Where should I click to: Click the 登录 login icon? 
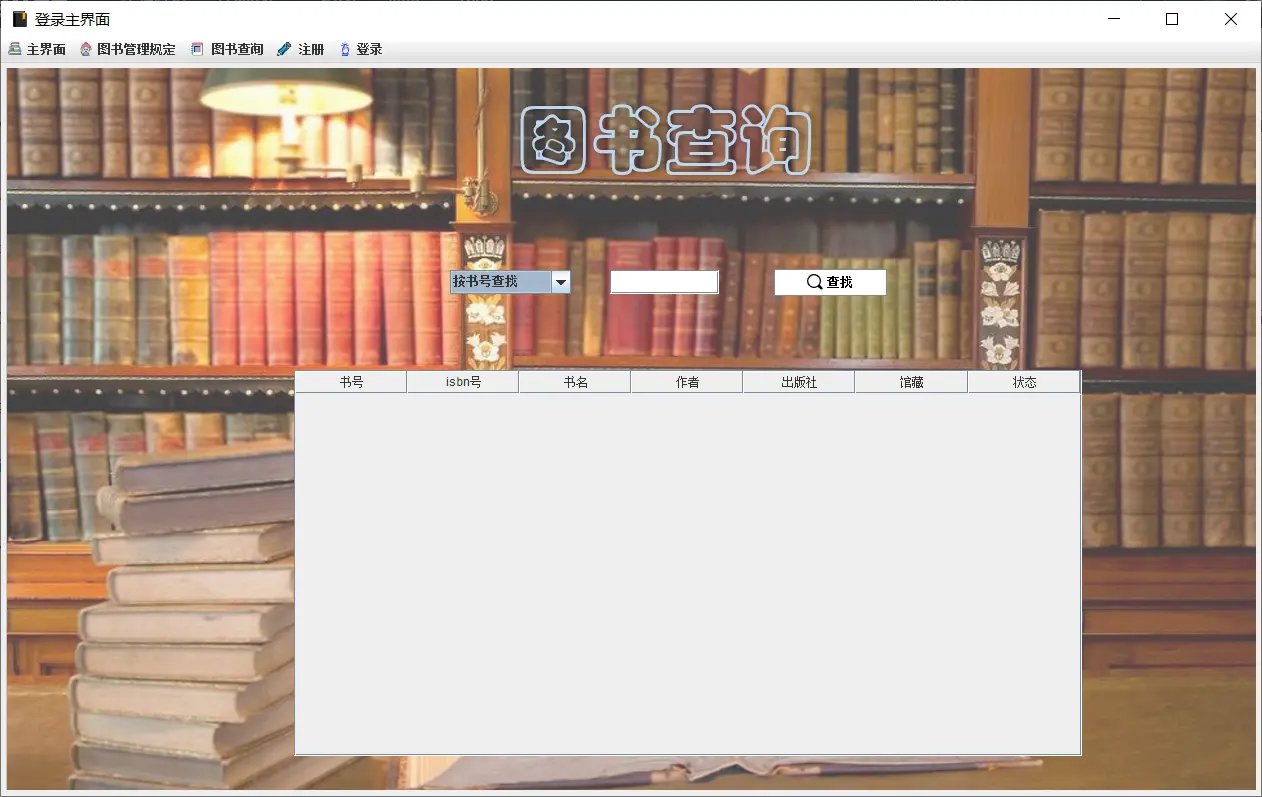pos(345,47)
